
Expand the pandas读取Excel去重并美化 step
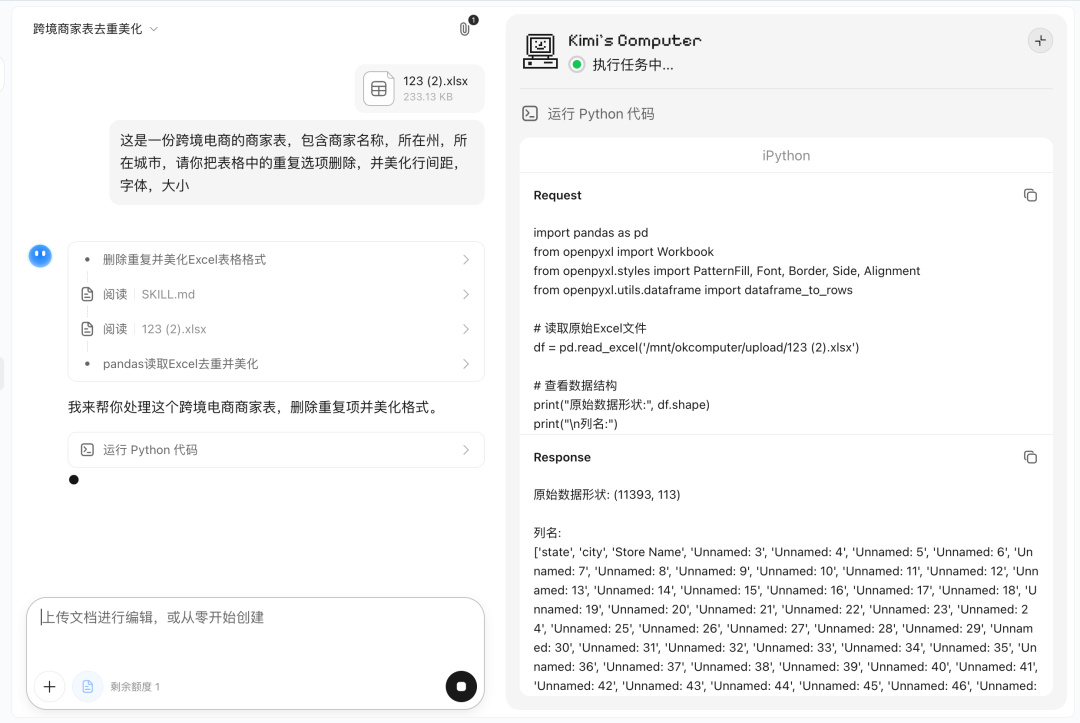pyautogui.click(x=276, y=364)
